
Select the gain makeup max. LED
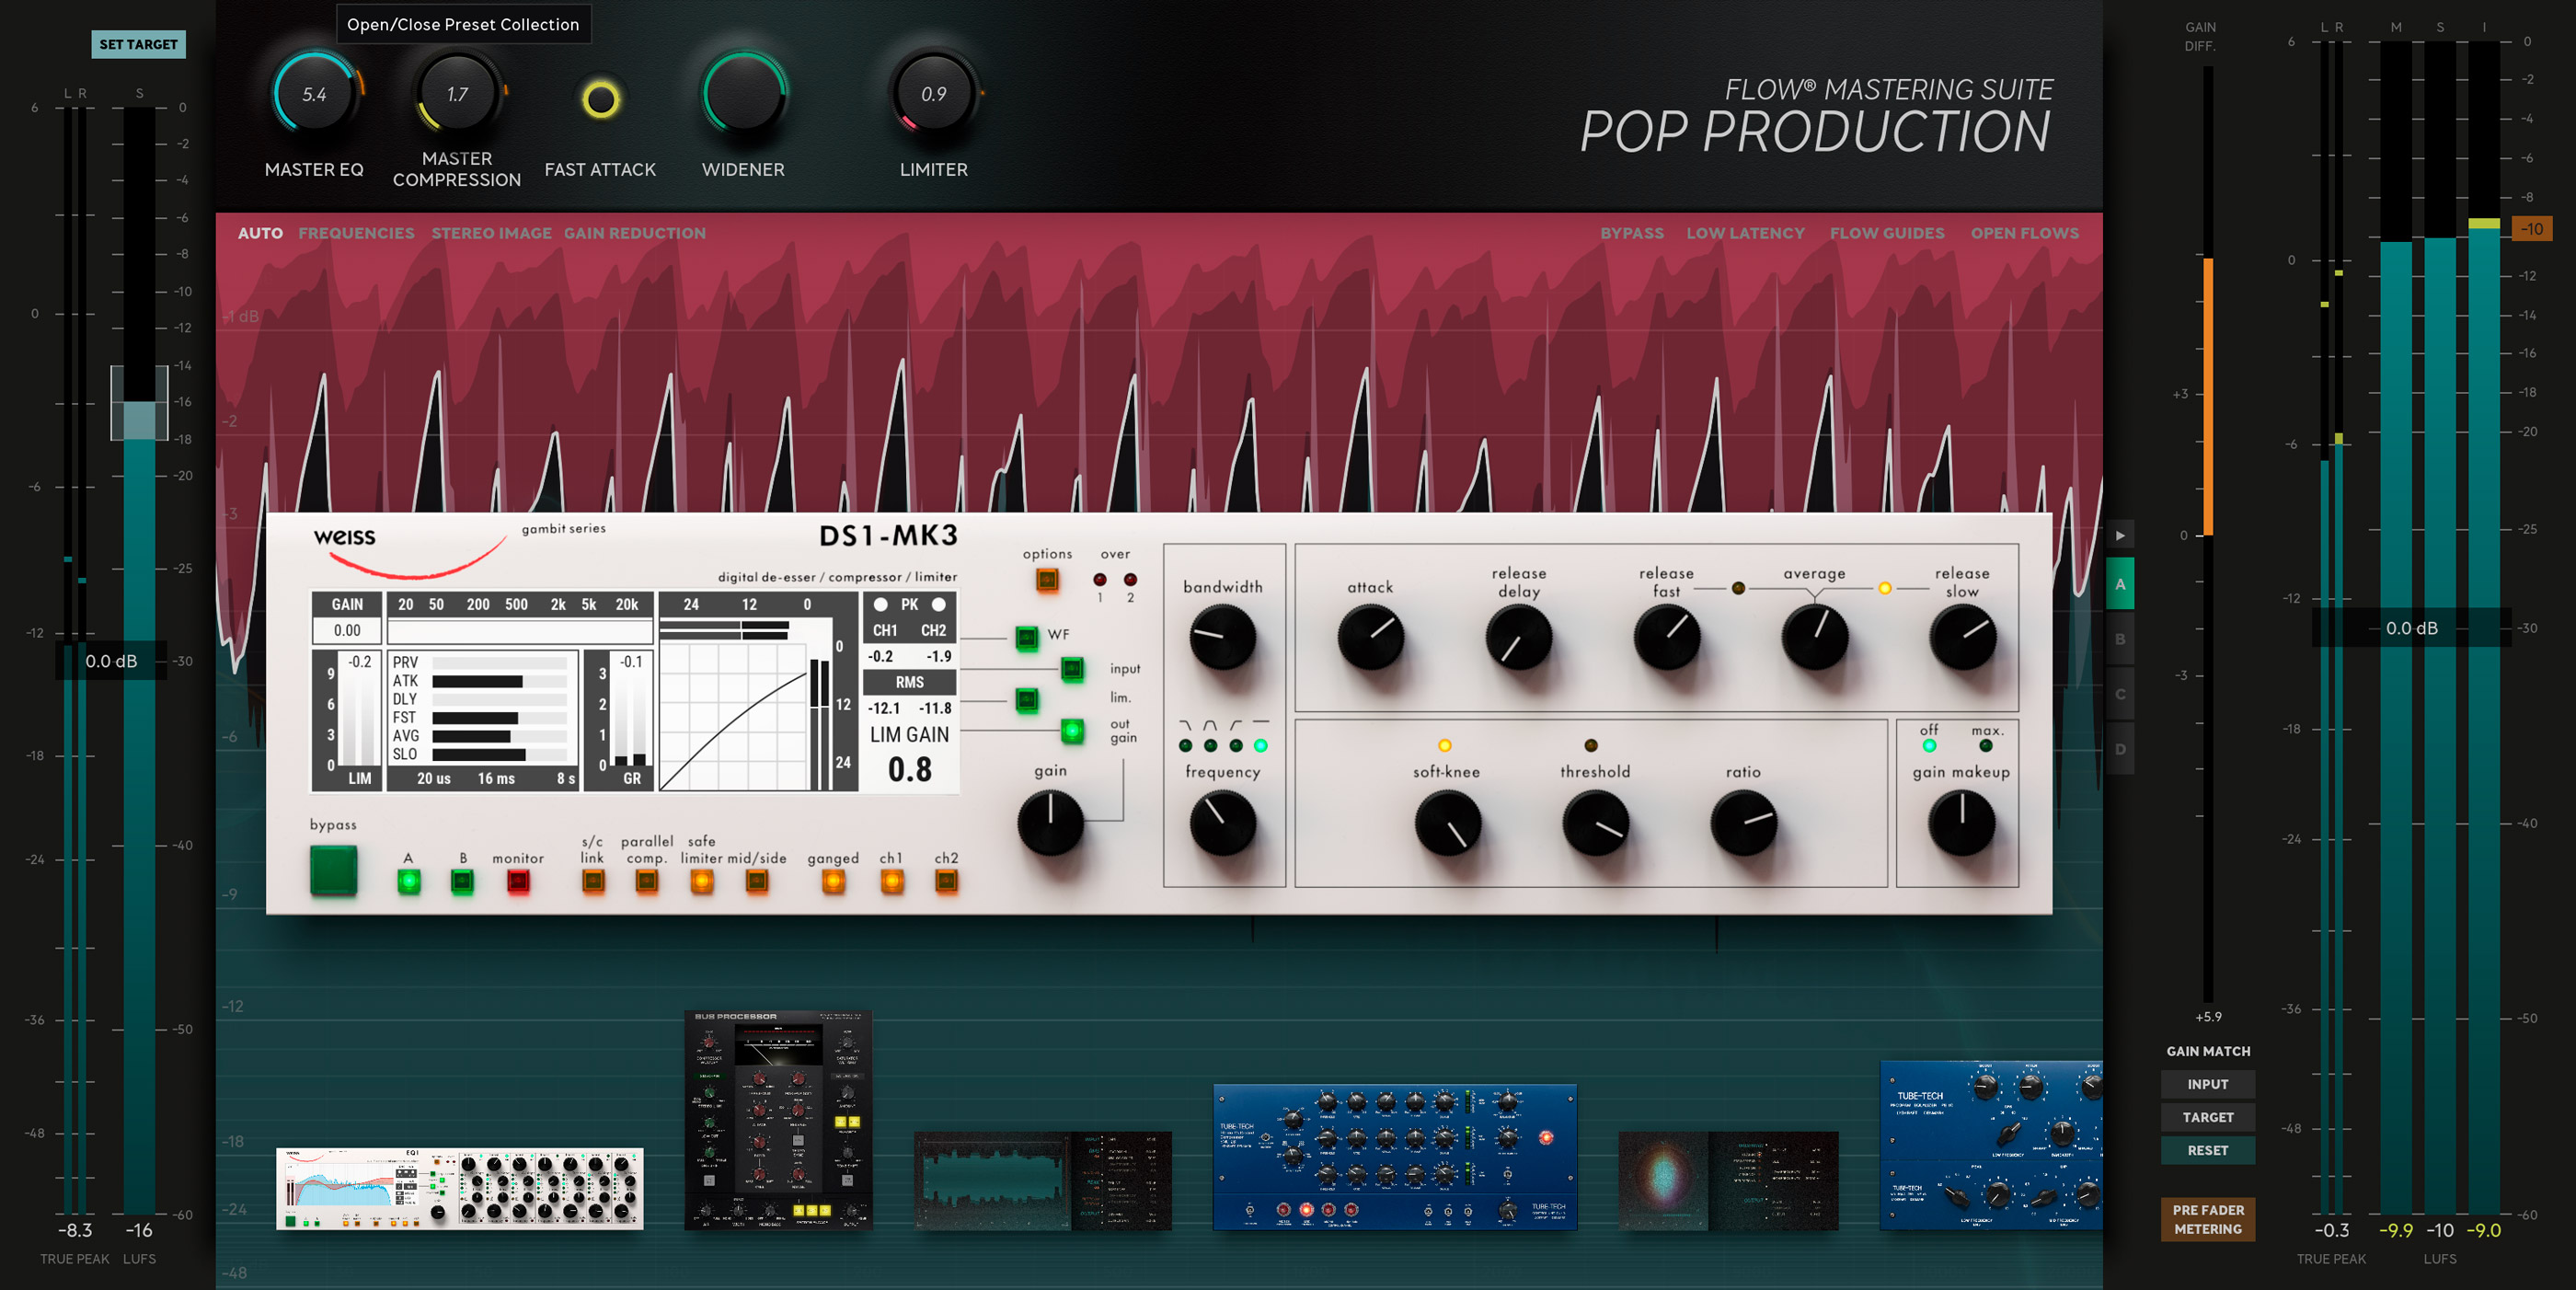tap(1986, 746)
